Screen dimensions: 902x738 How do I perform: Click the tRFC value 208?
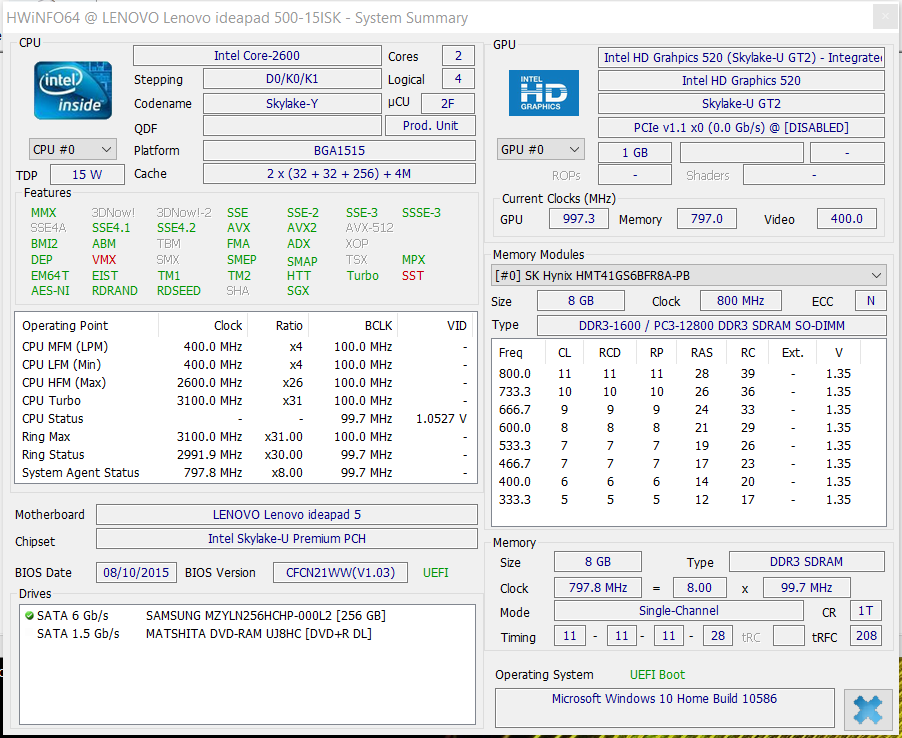866,636
